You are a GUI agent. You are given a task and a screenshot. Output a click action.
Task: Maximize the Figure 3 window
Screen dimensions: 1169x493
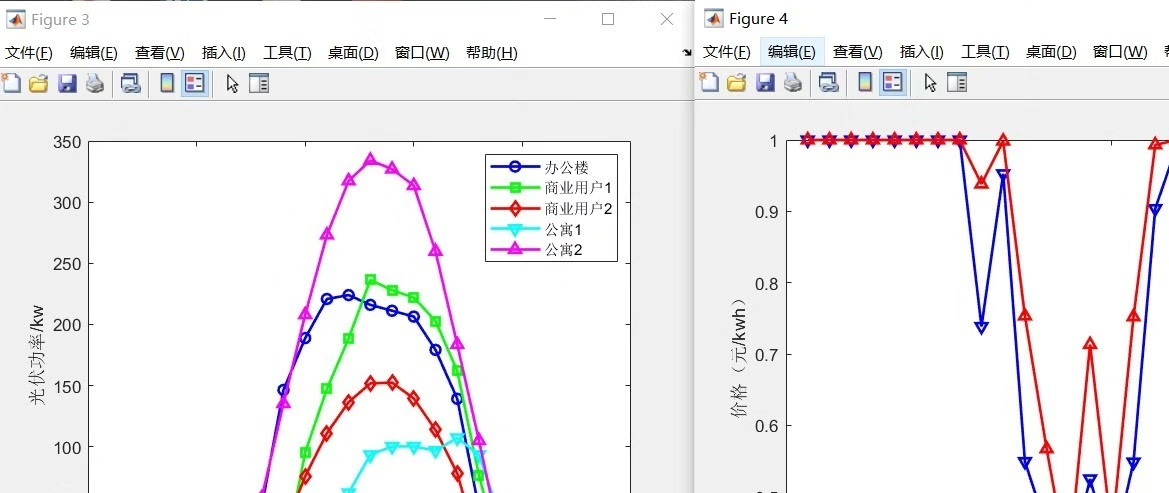pyautogui.click(x=608, y=19)
